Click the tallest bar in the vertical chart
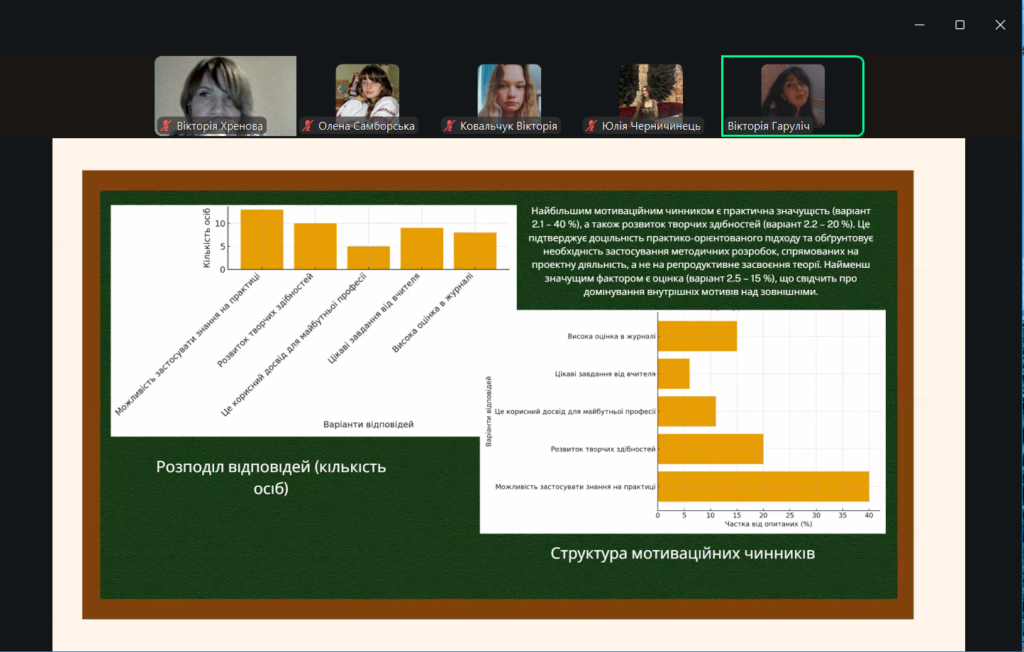Image resolution: width=1024 pixels, height=652 pixels. [262, 240]
